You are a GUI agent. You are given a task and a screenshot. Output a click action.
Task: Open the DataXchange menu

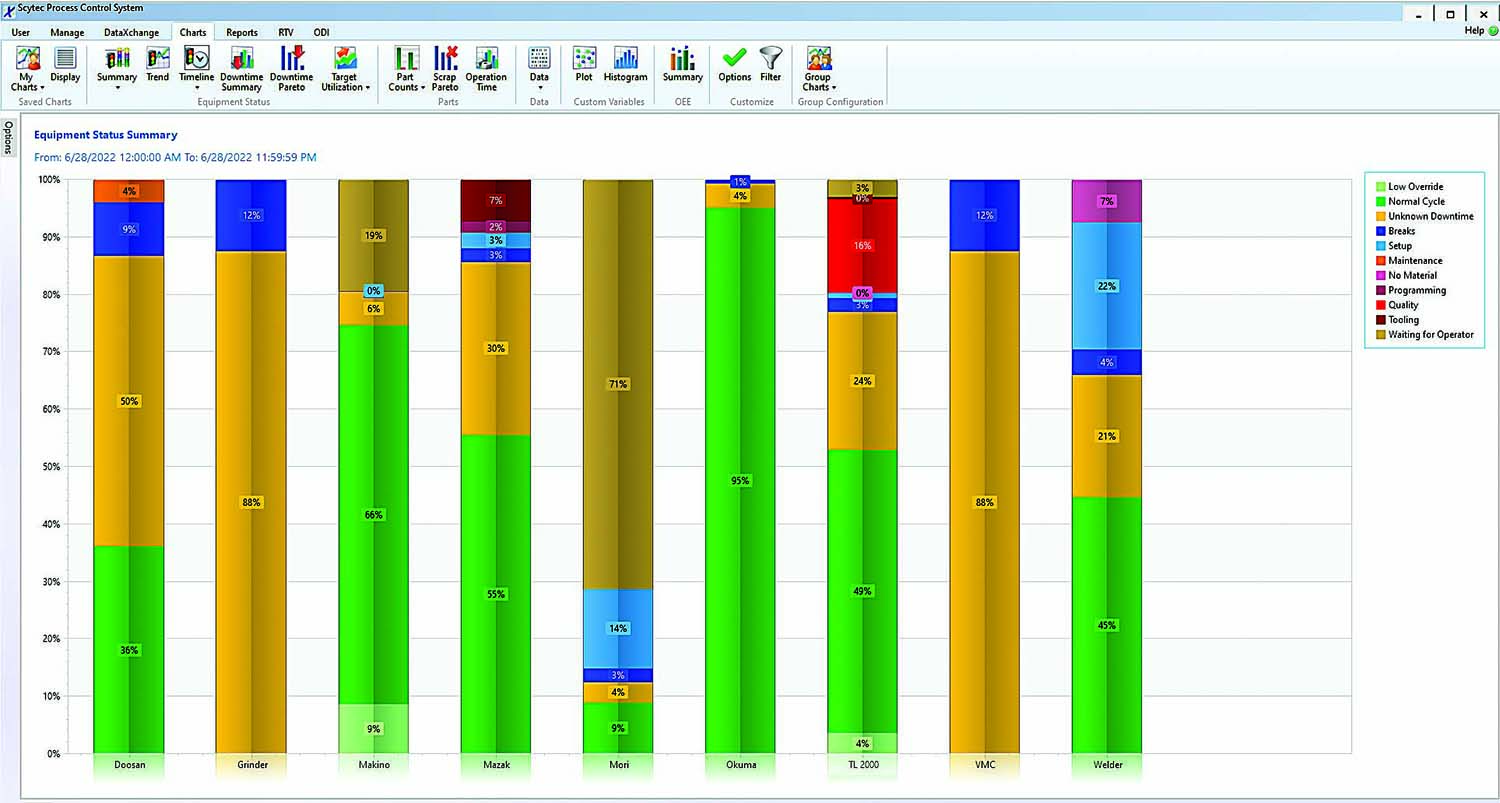click(x=131, y=32)
